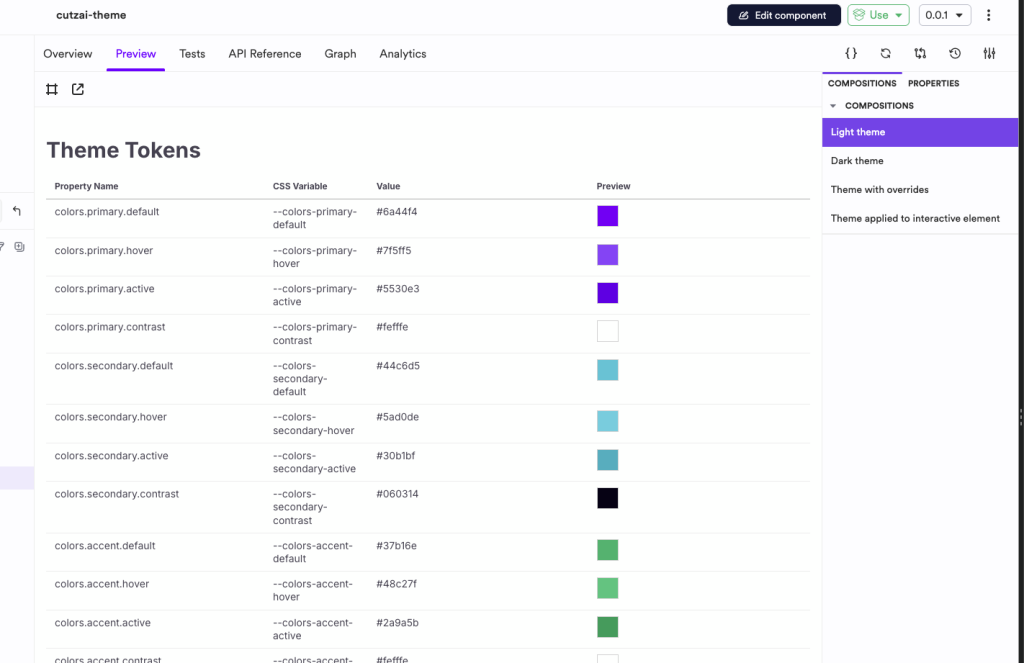Screen dimensions: 1024x663
Task: Open the Use dropdown
Action: [x=878, y=15]
